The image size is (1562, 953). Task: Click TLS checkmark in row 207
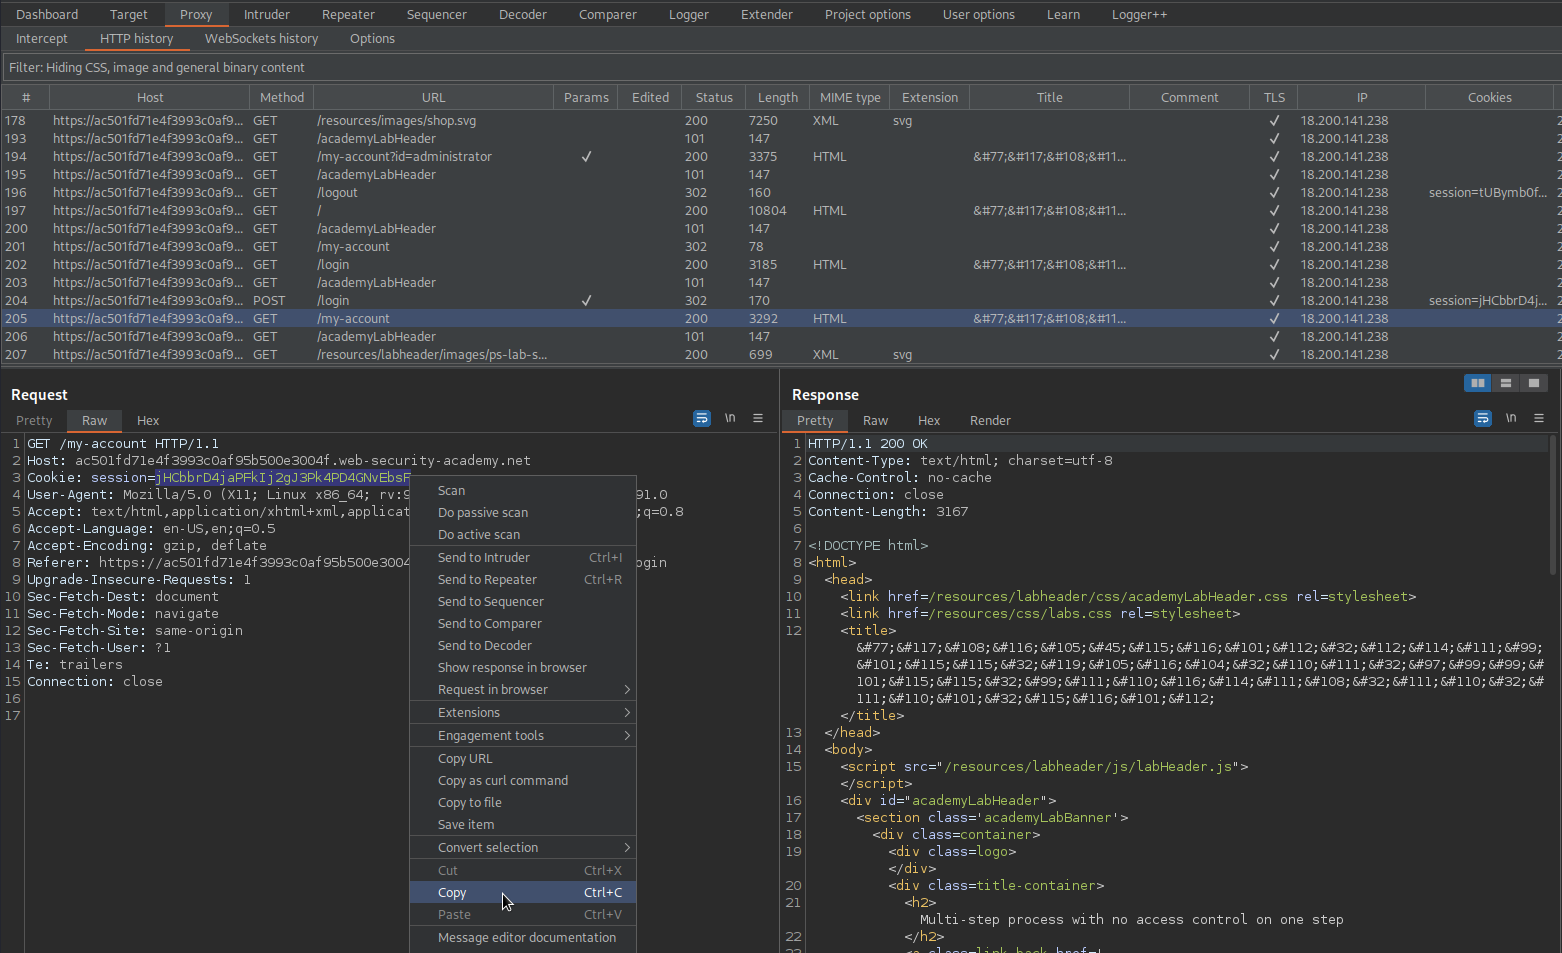pyautogui.click(x=1274, y=354)
